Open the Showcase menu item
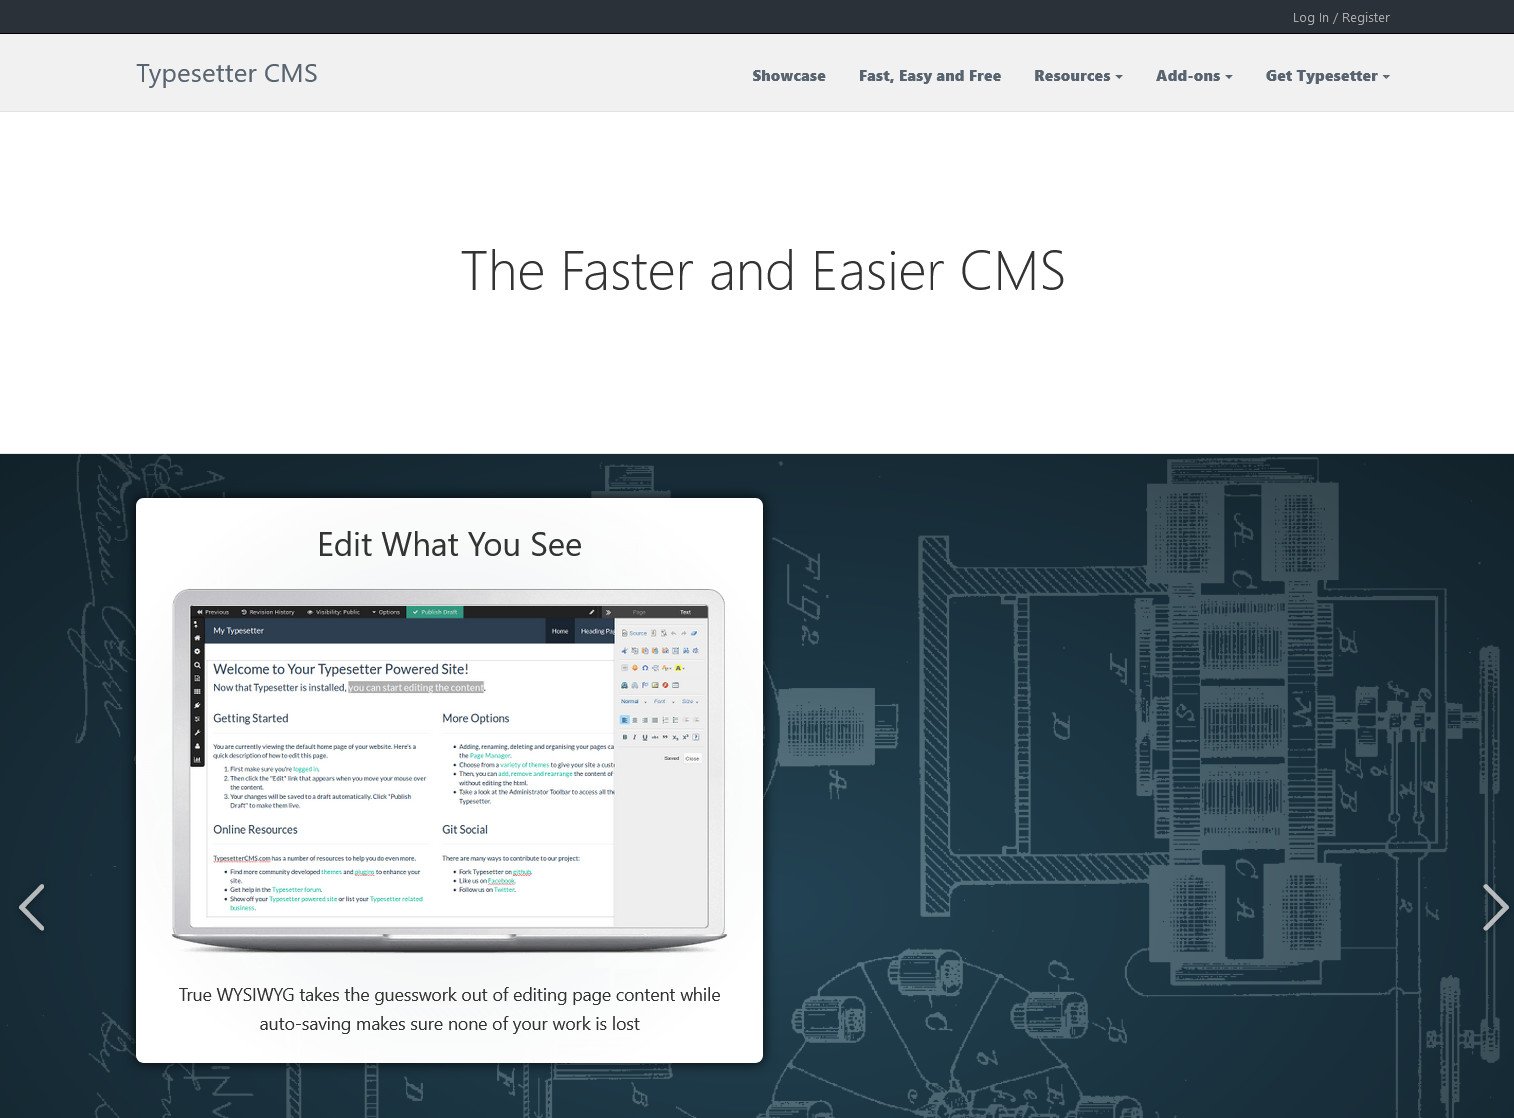Image resolution: width=1514 pixels, height=1118 pixels. tap(788, 76)
